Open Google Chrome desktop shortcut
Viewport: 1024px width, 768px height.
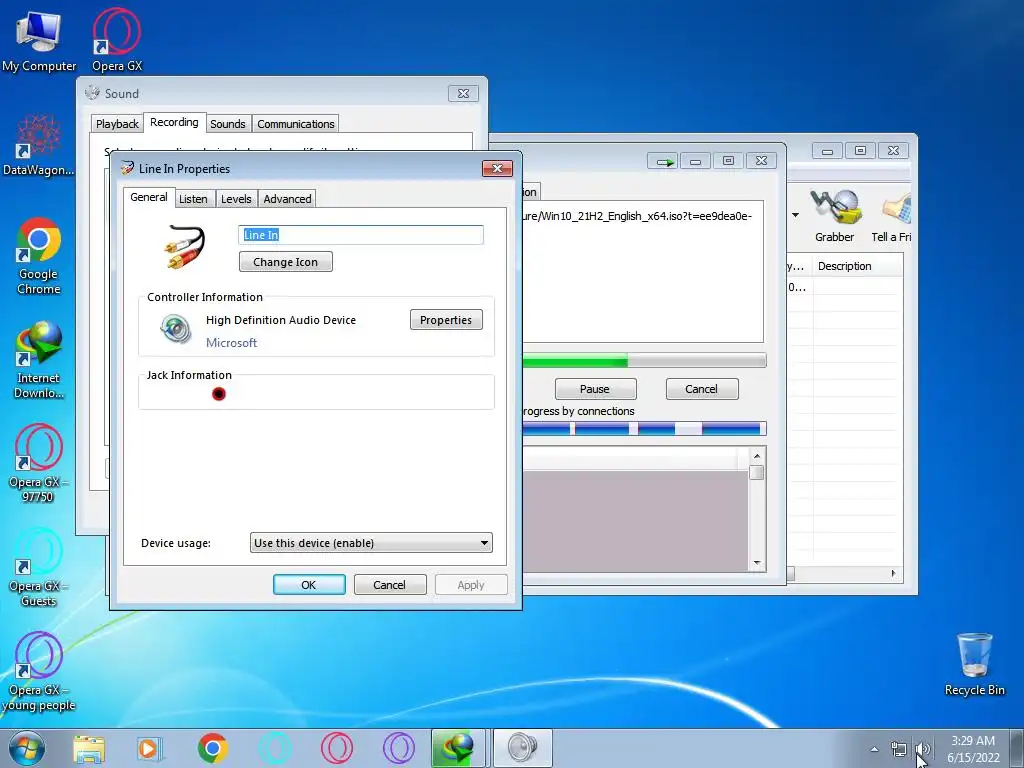coord(38,255)
